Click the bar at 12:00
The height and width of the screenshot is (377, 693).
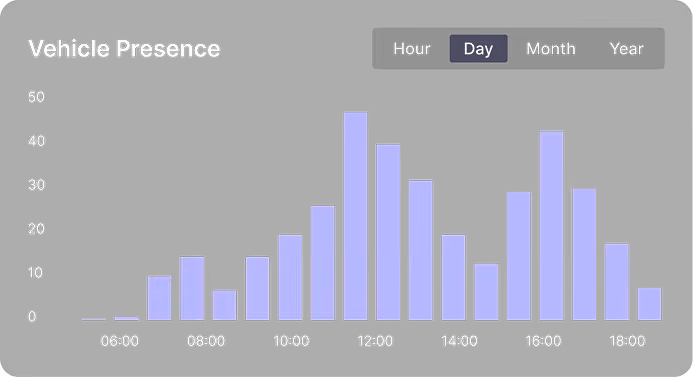(x=388, y=232)
